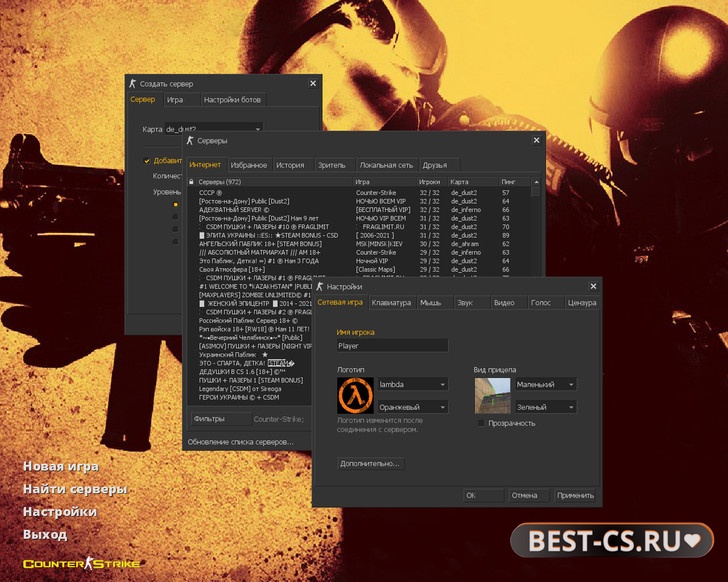Select the АДЕКВАТНЫЙ SERVER © row
Image resolution: width=728 pixels, height=582 pixels.
[359, 210]
